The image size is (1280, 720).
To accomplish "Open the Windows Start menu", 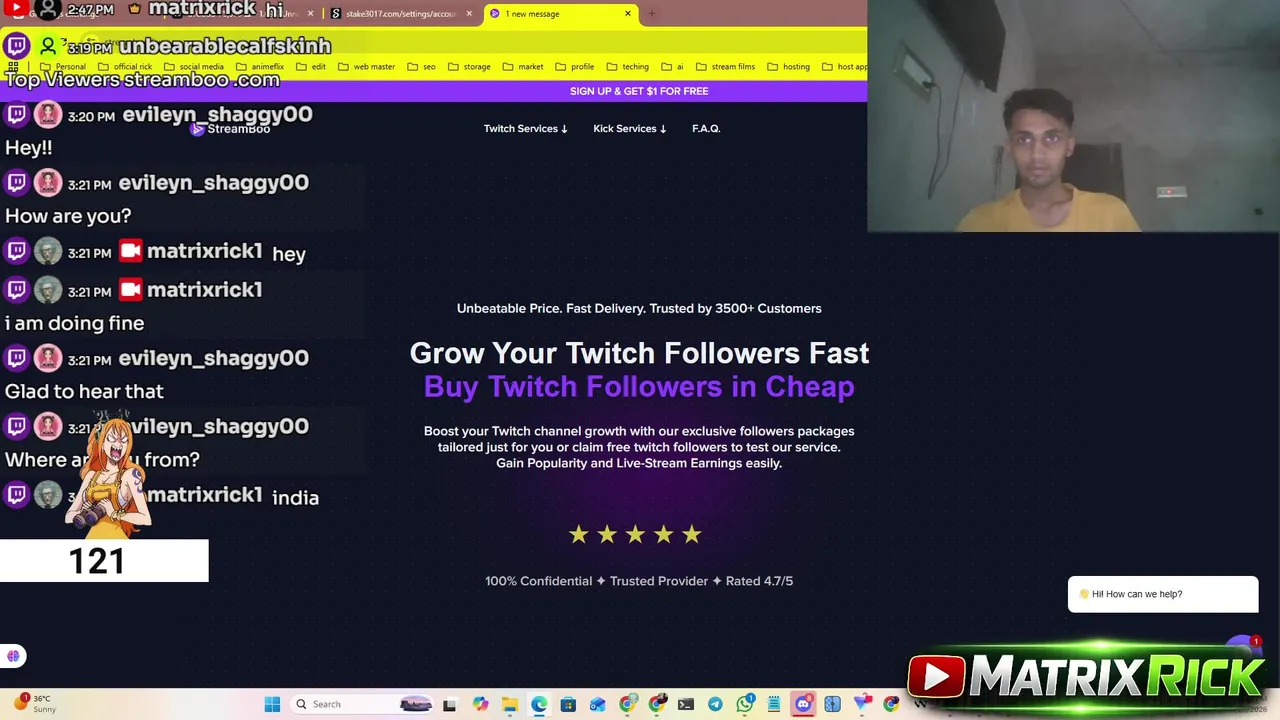I will coord(272,704).
